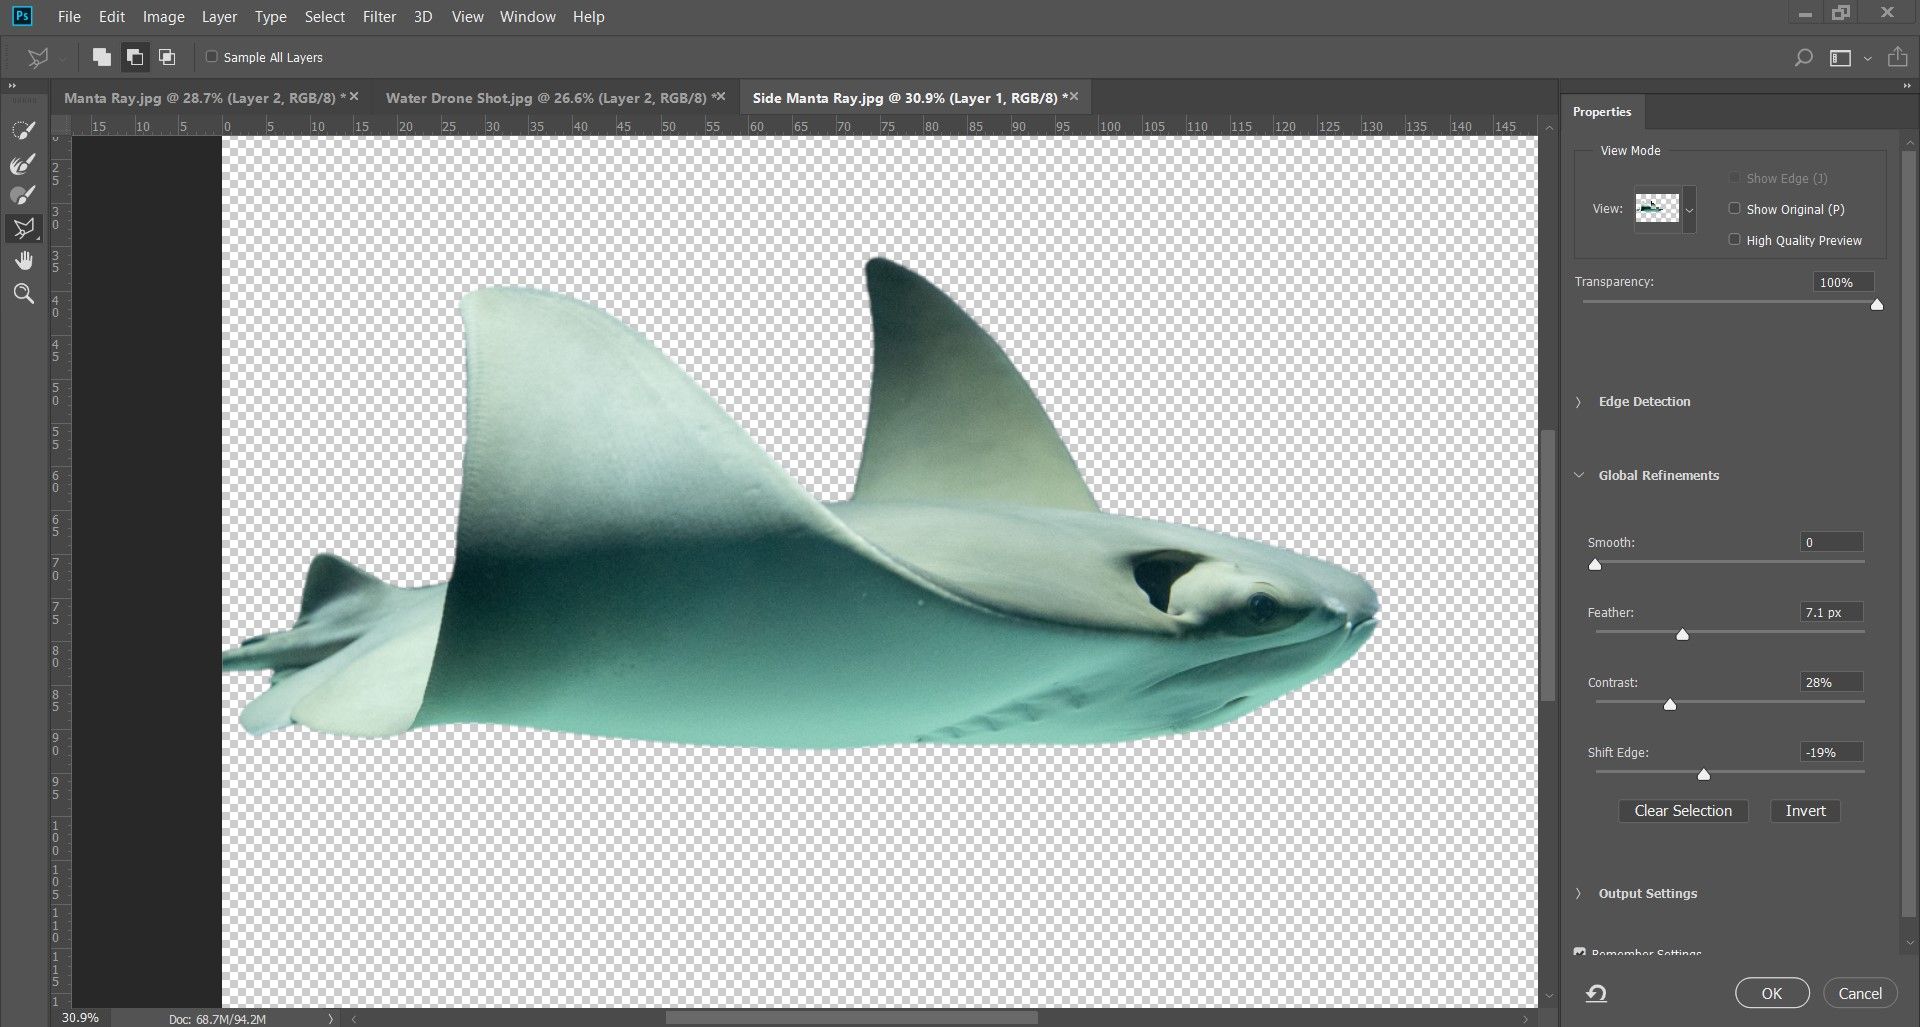This screenshot has width=1920, height=1027.
Task: Open Photoshop search via magnifier icon
Action: pyautogui.click(x=1803, y=57)
